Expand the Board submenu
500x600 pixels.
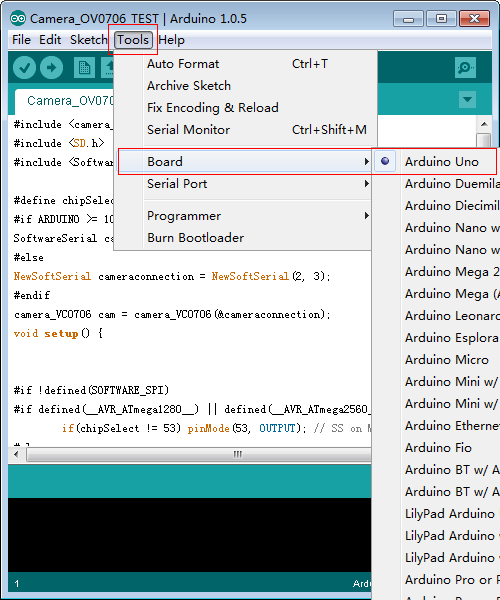245,161
